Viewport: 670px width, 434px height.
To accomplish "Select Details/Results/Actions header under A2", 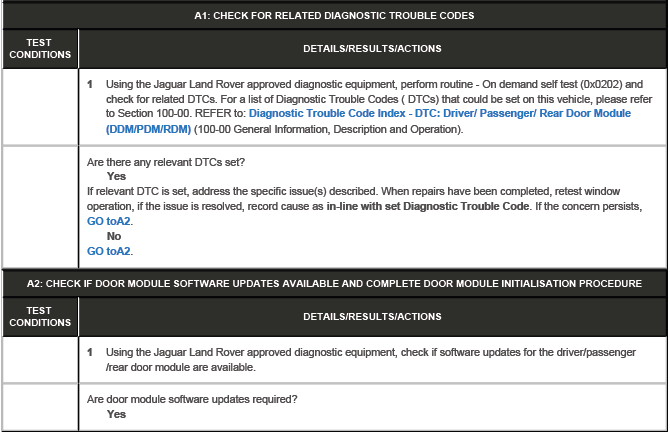I will [372, 316].
